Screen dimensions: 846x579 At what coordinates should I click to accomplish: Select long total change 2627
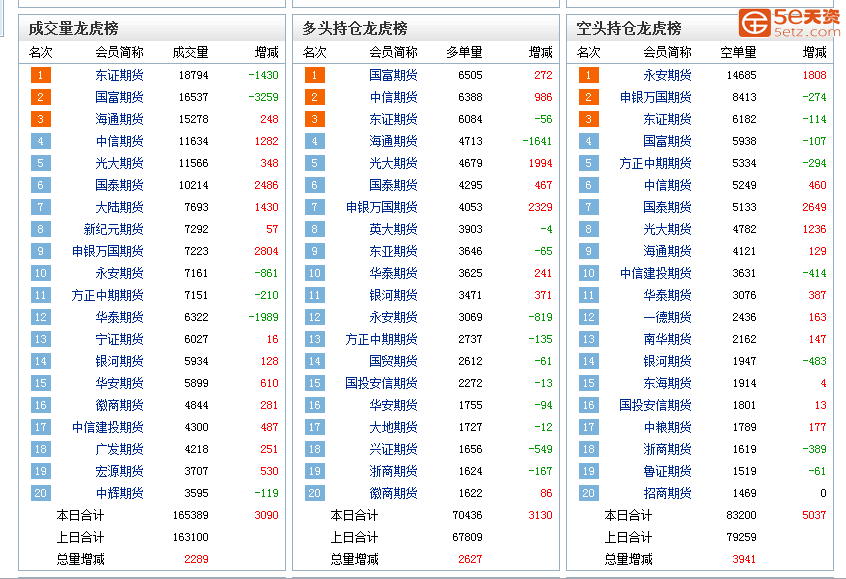[x=470, y=560]
